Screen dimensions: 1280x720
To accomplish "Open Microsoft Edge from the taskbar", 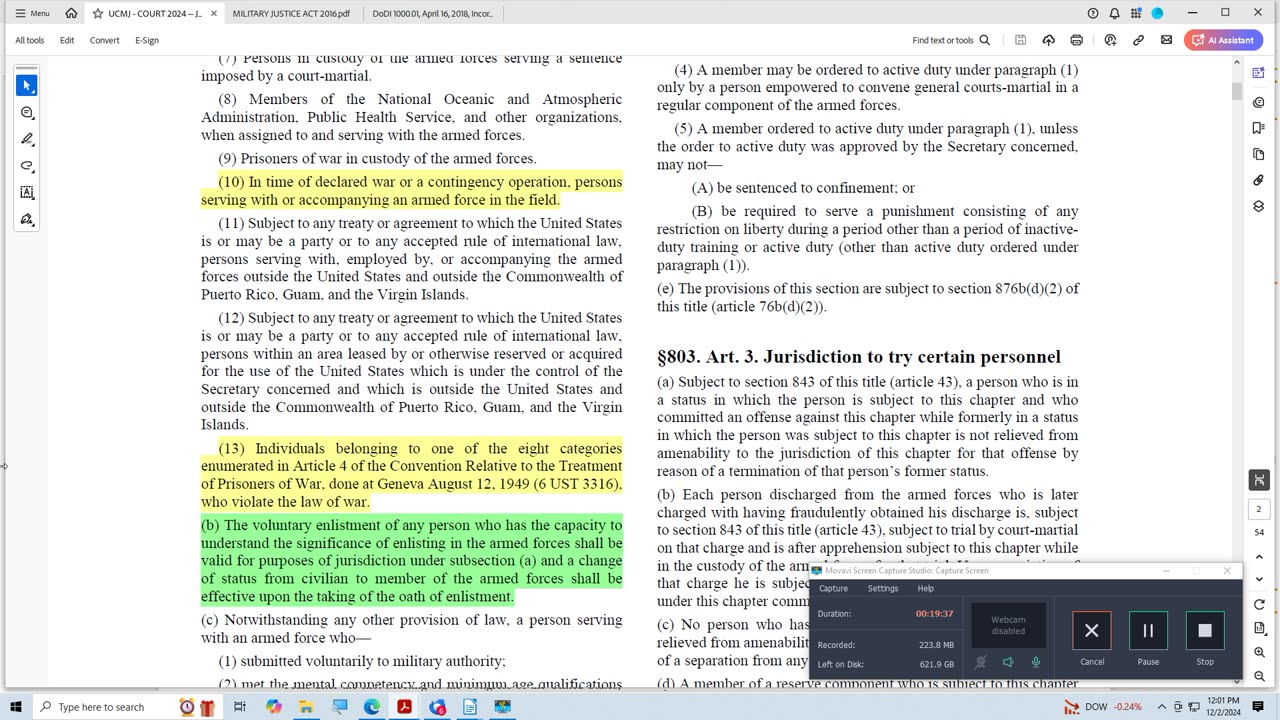I will (372, 707).
